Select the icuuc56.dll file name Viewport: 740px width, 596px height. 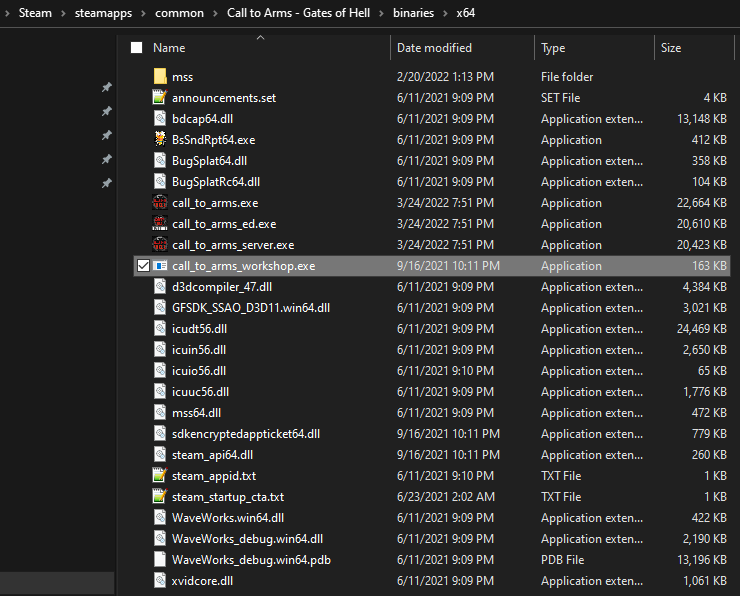[200, 392]
